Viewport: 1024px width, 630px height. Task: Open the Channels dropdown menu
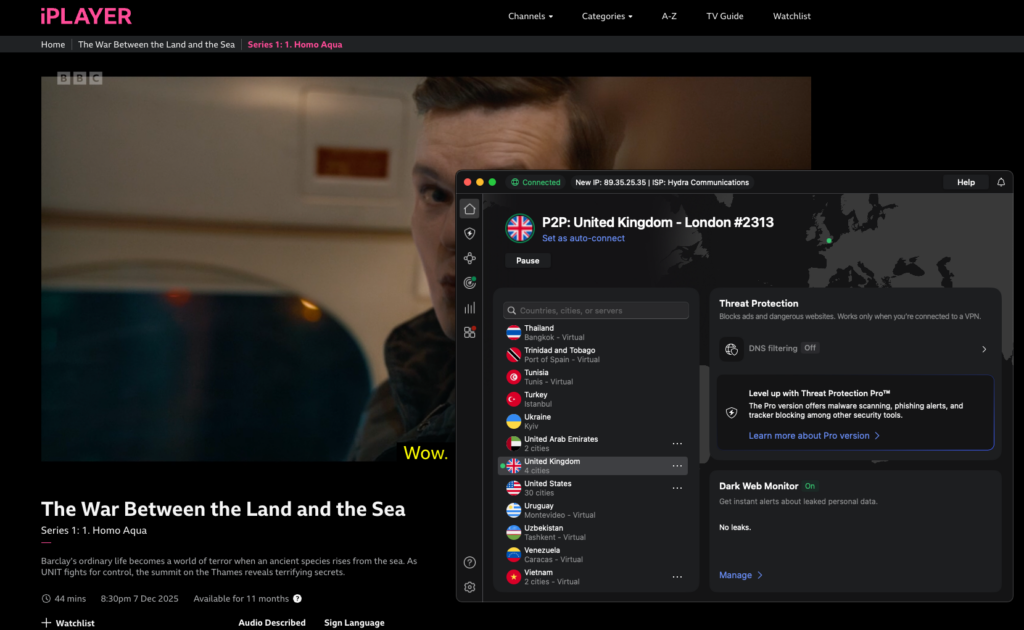(530, 16)
